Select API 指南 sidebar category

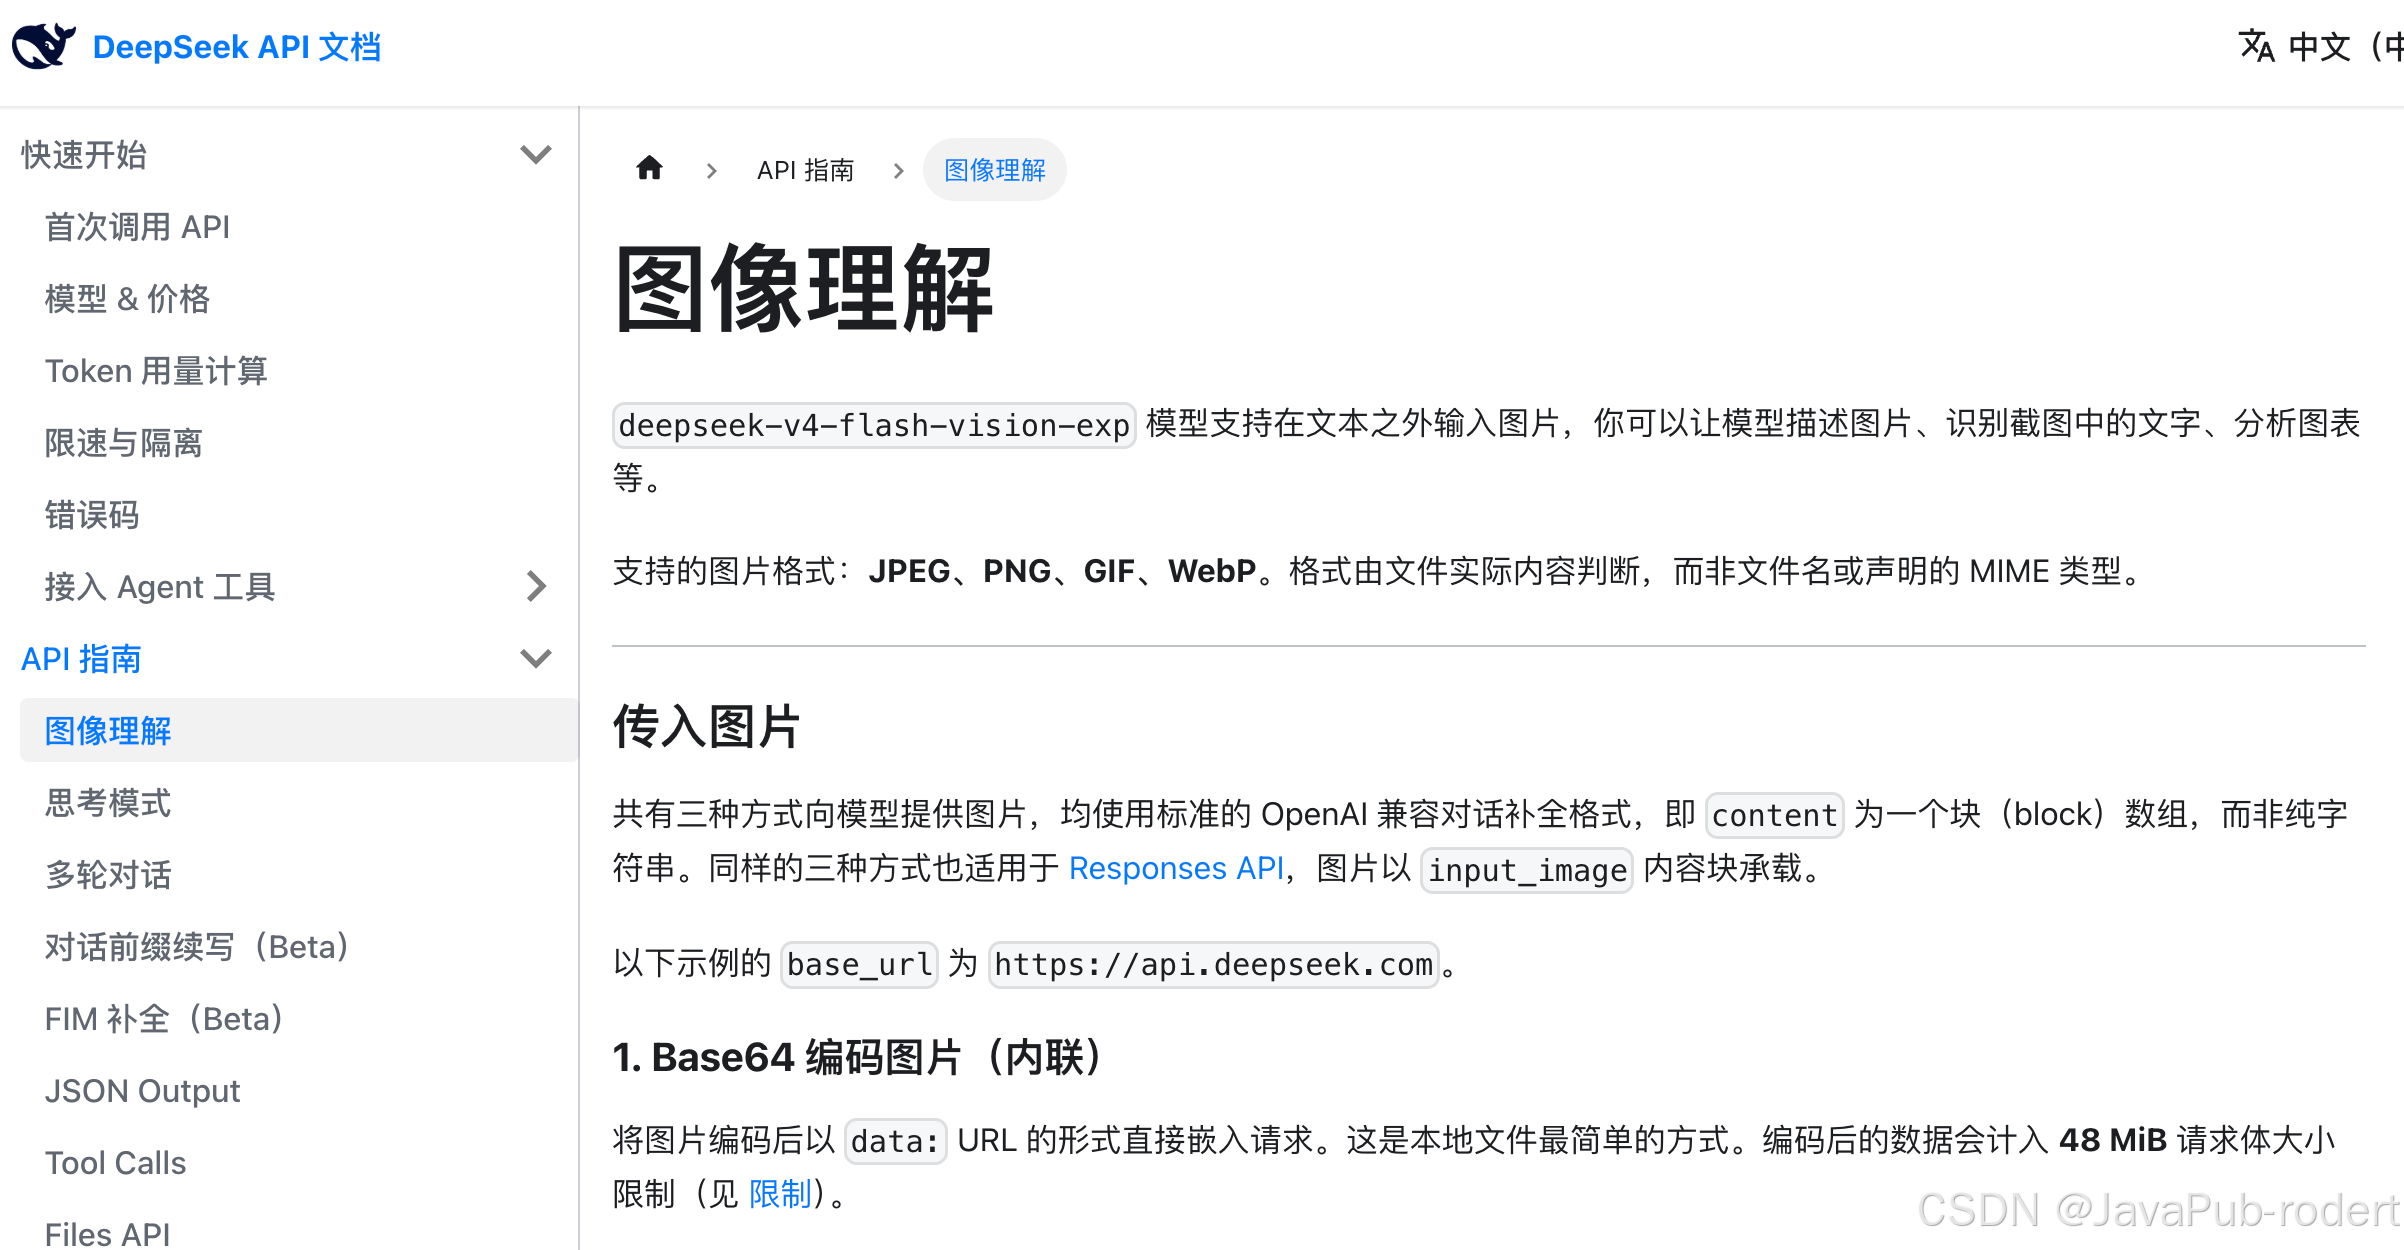click(82, 659)
